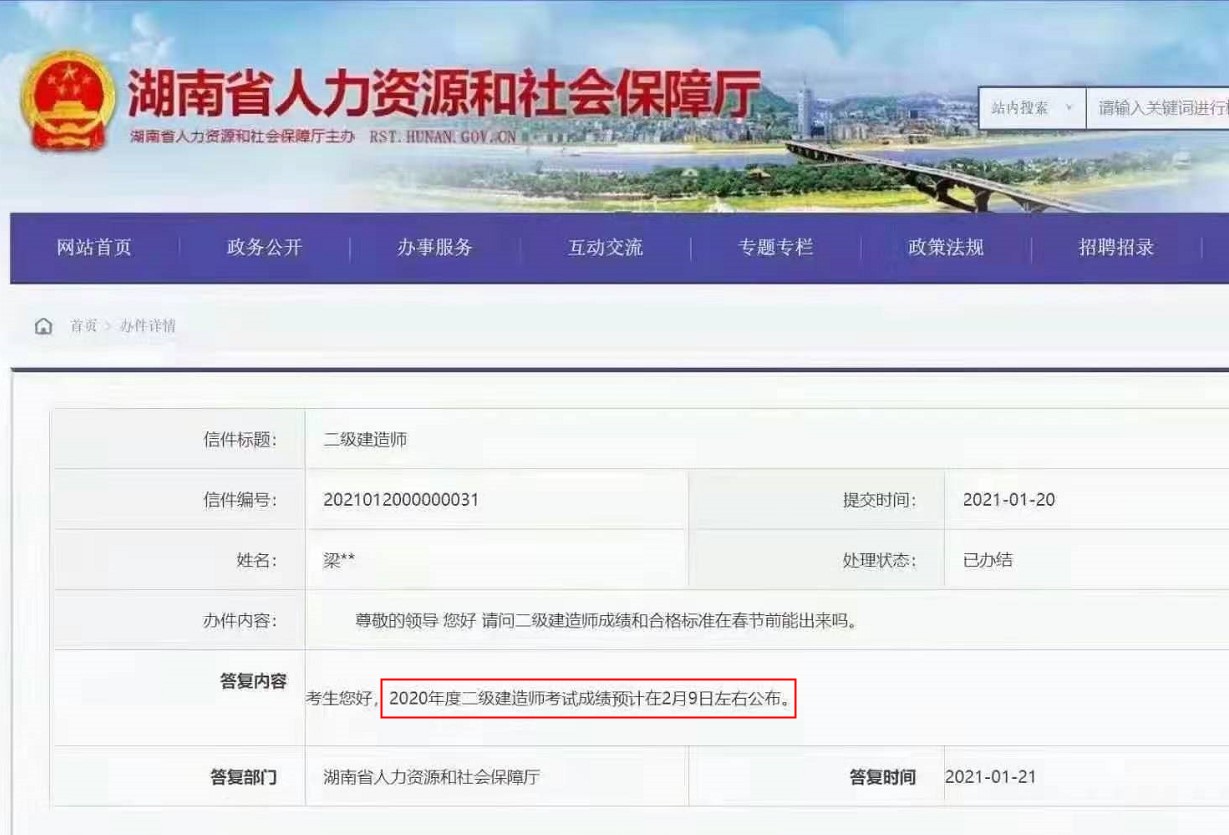Open the 招聘招录 menu item
The width and height of the screenshot is (1229, 835).
coord(1117,248)
